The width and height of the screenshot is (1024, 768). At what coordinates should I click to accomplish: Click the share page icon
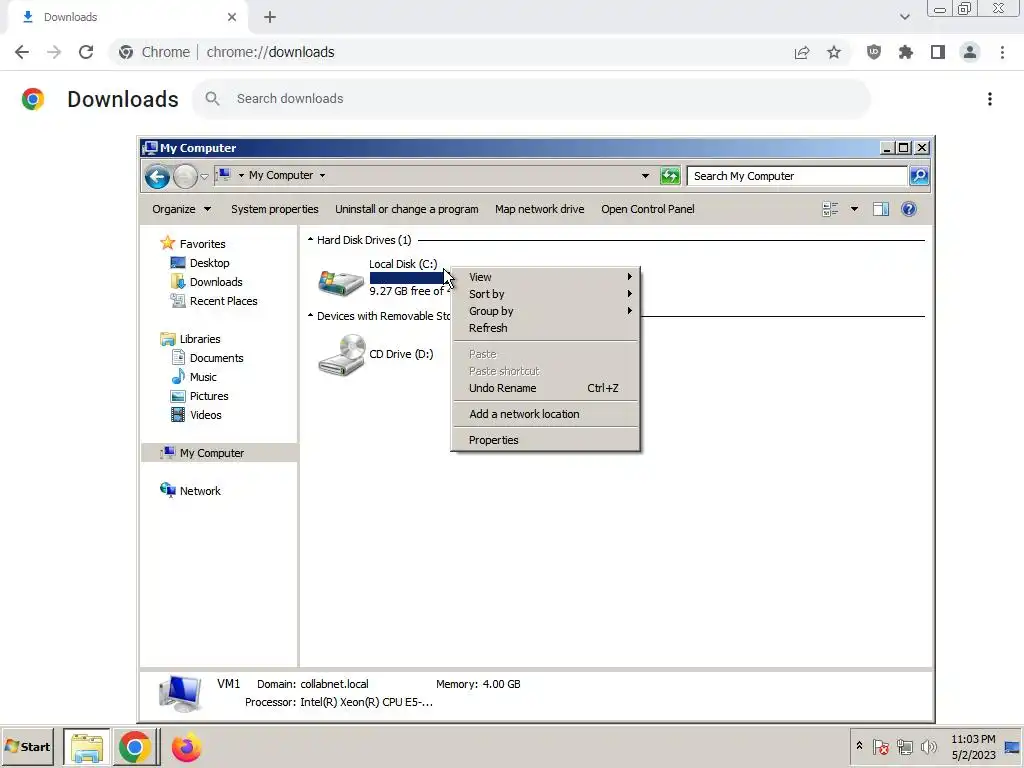[x=802, y=52]
